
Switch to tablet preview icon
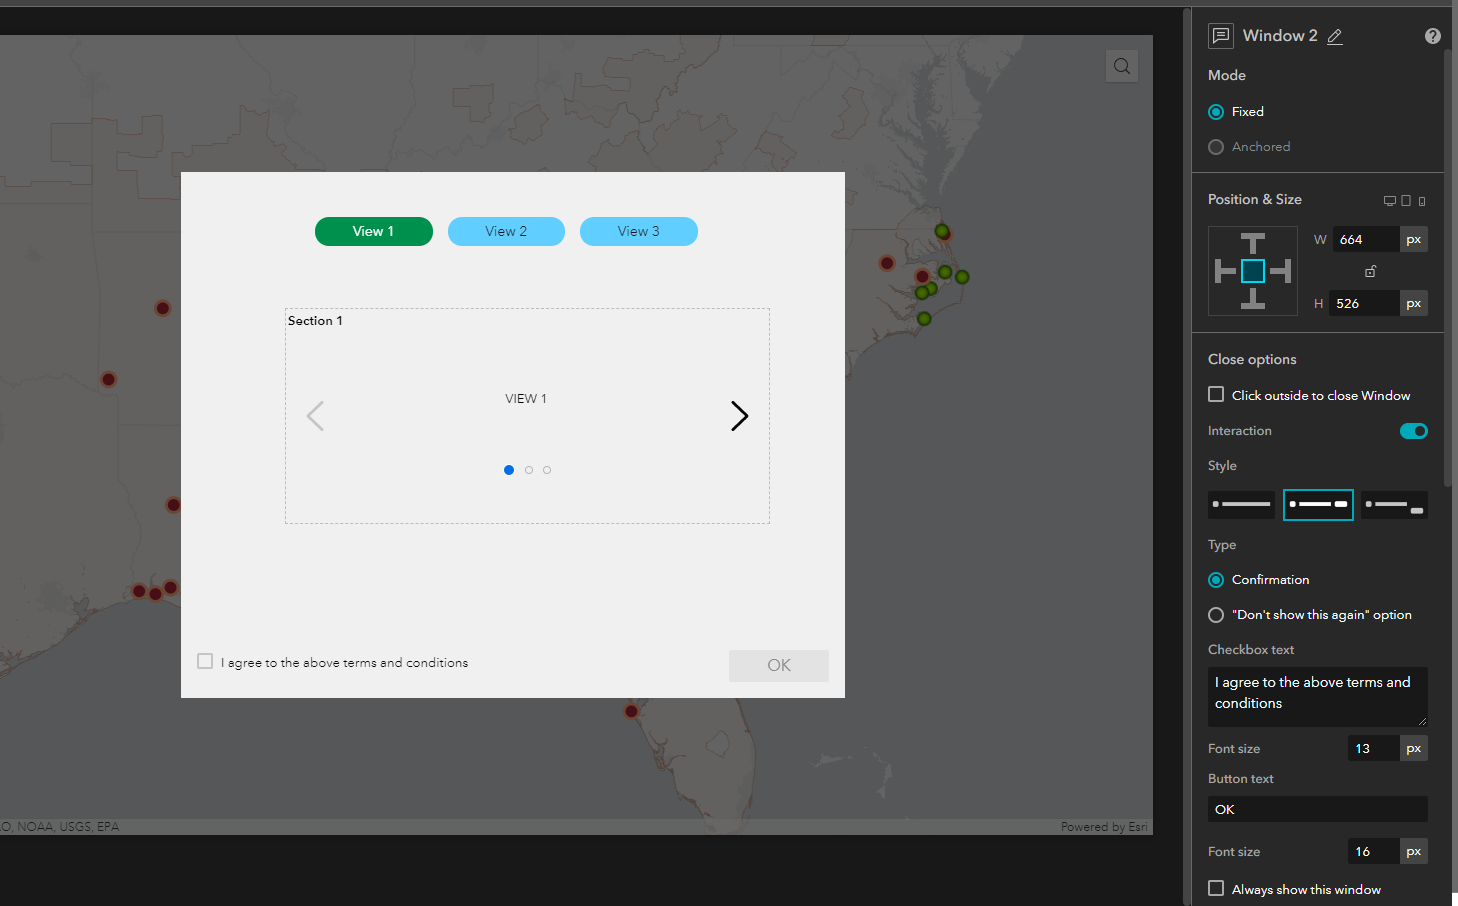(x=1404, y=199)
